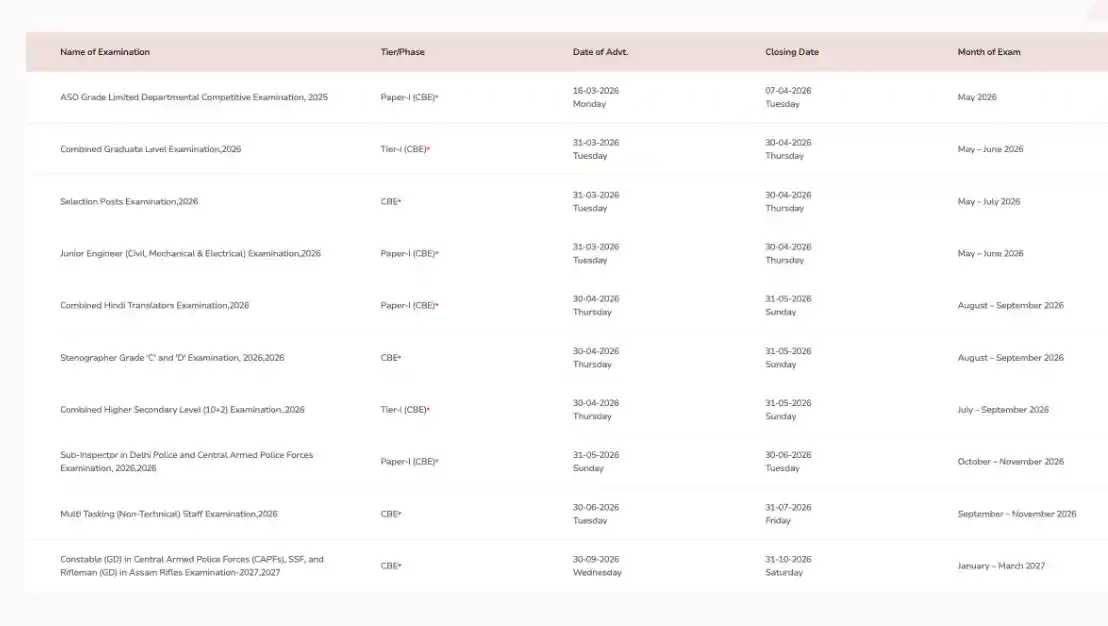Click Combined Hindi Translators Examination, 2026
The width and height of the screenshot is (1108, 626).
[x=155, y=306]
